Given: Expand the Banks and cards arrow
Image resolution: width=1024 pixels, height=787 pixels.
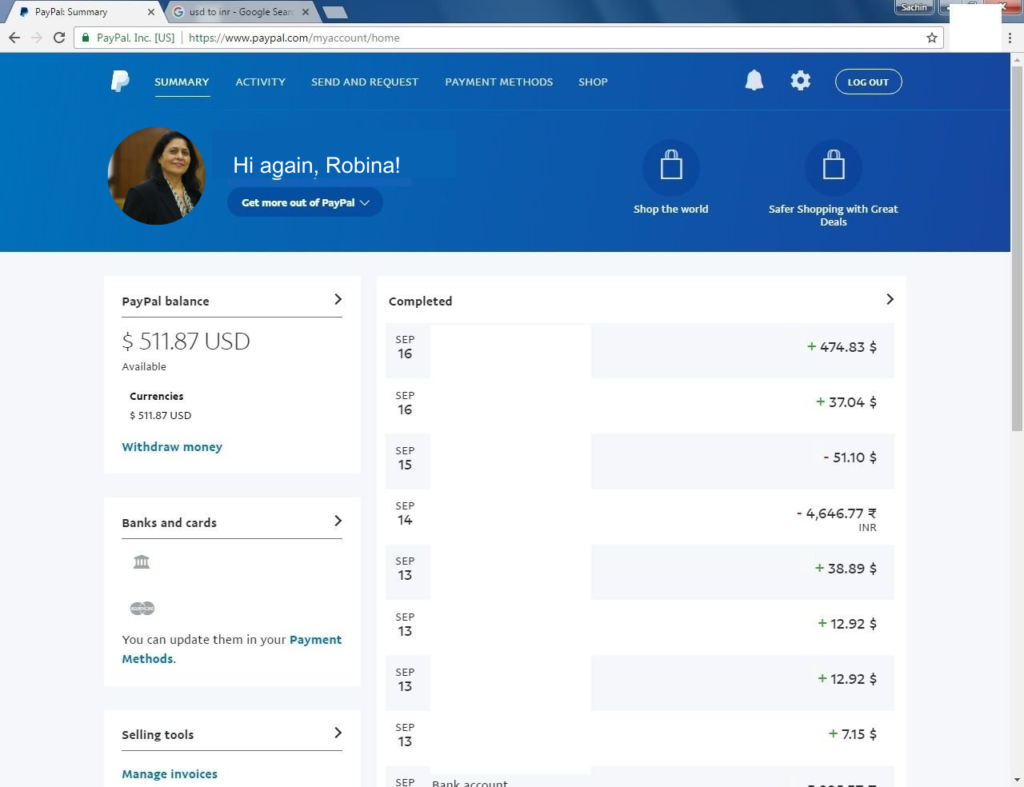Looking at the screenshot, I should pos(338,521).
